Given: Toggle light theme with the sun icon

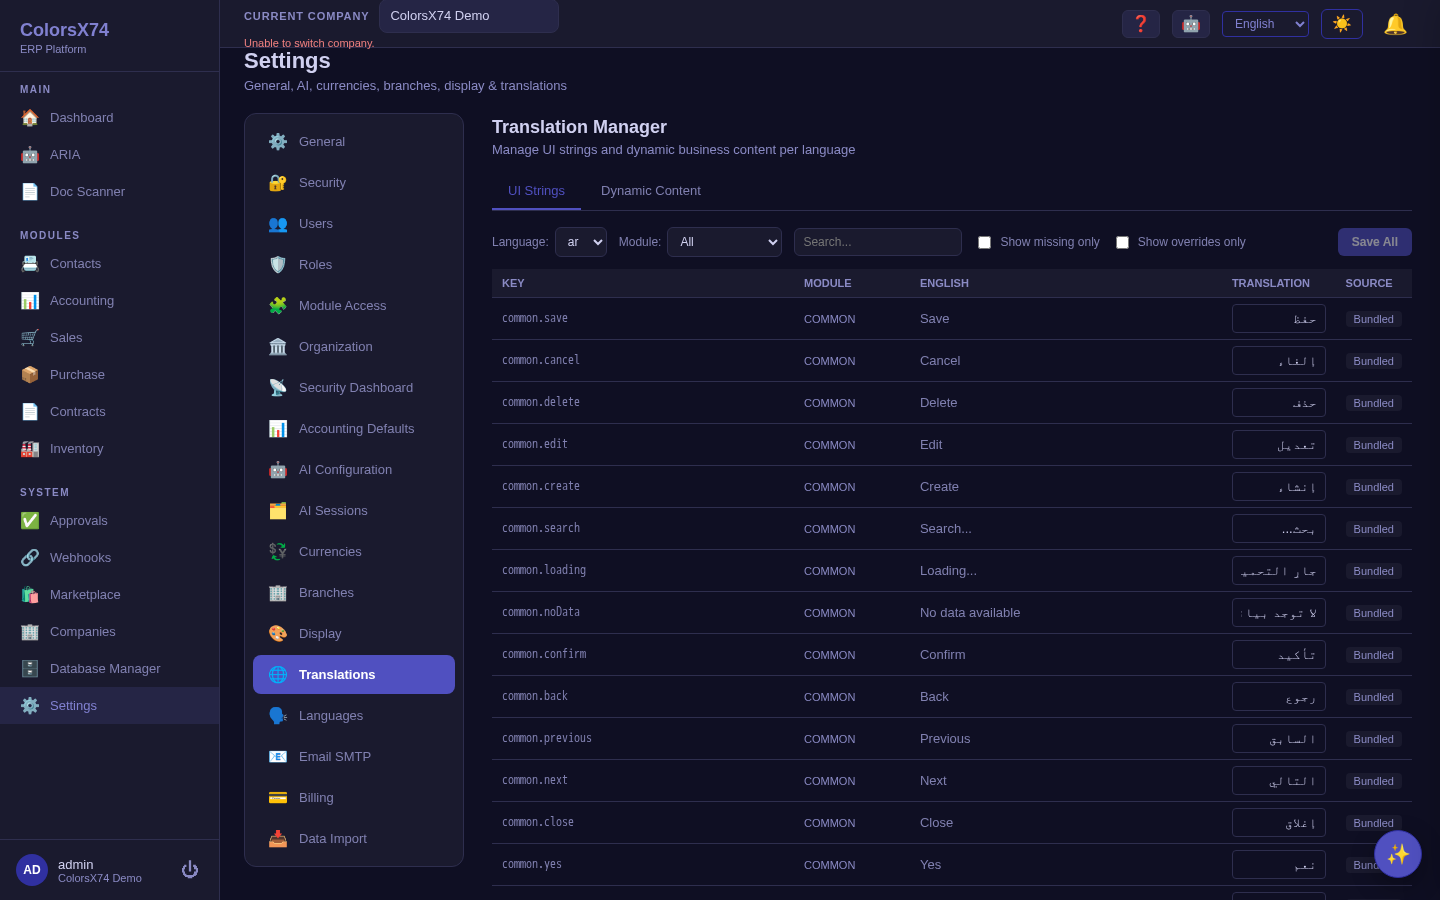Looking at the screenshot, I should coord(1342,24).
